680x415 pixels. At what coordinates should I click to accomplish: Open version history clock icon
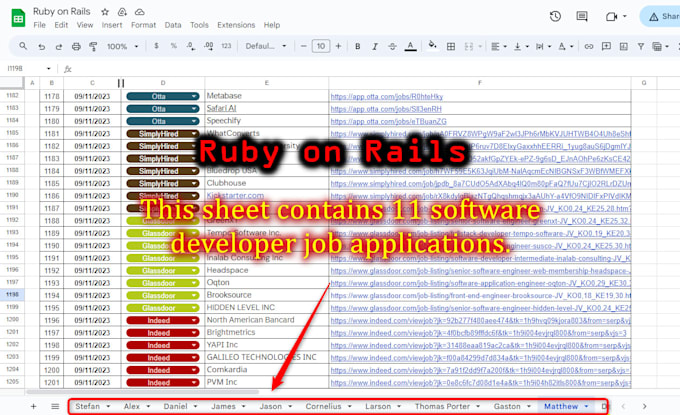click(x=555, y=16)
